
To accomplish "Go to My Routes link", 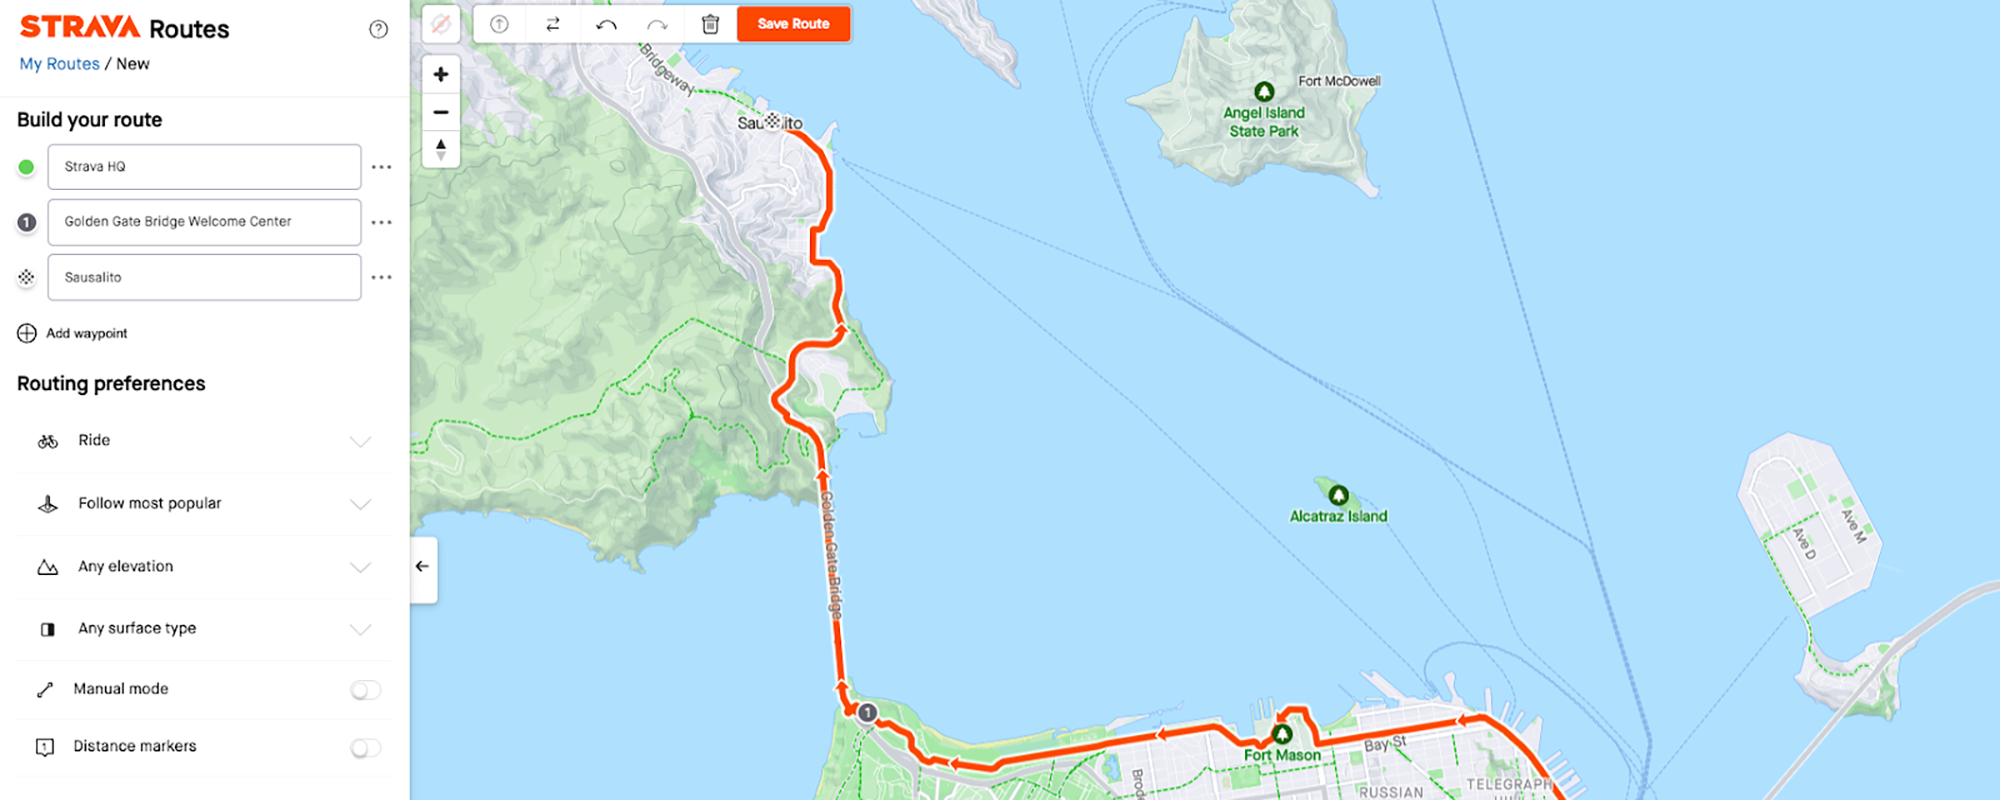I will 60,64.
